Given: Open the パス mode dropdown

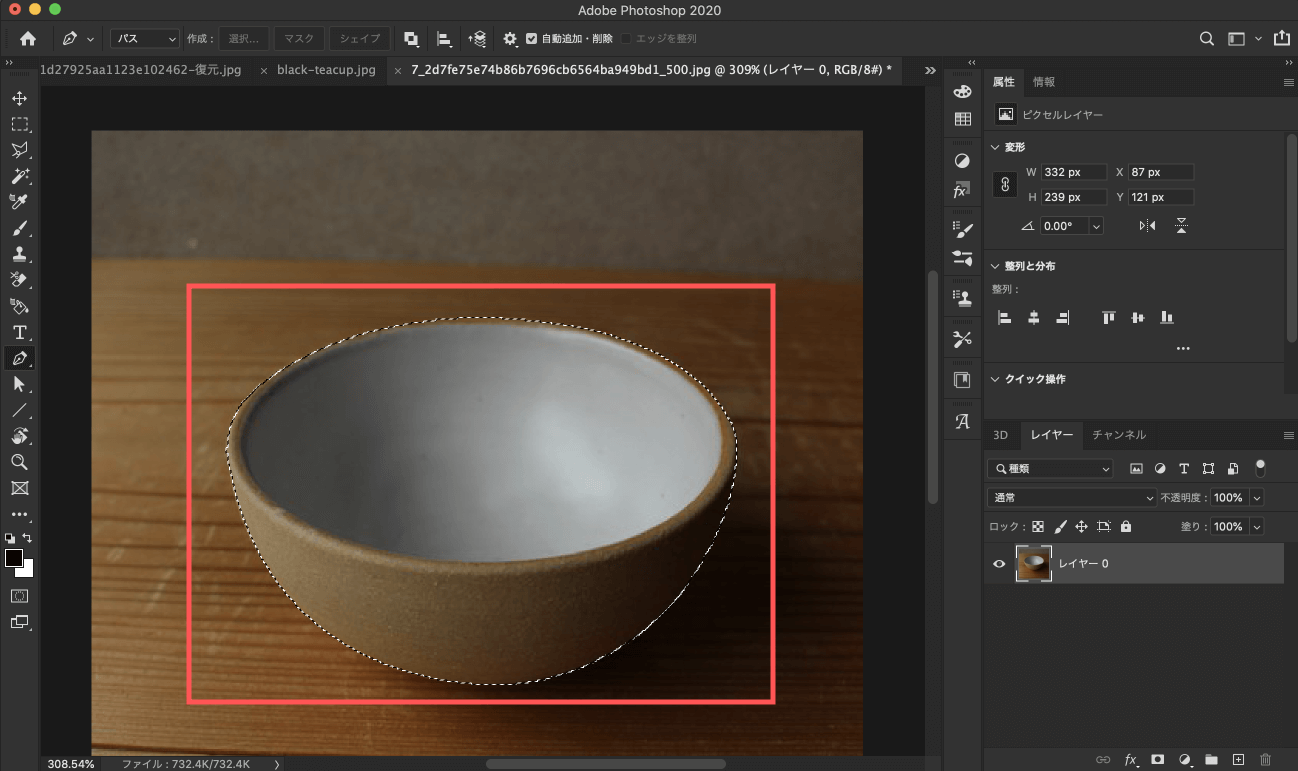Looking at the screenshot, I should pyautogui.click(x=145, y=39).
